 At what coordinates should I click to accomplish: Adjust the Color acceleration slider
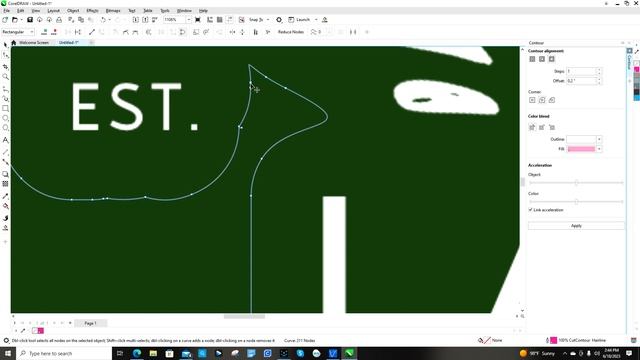[x=576, y=201]
